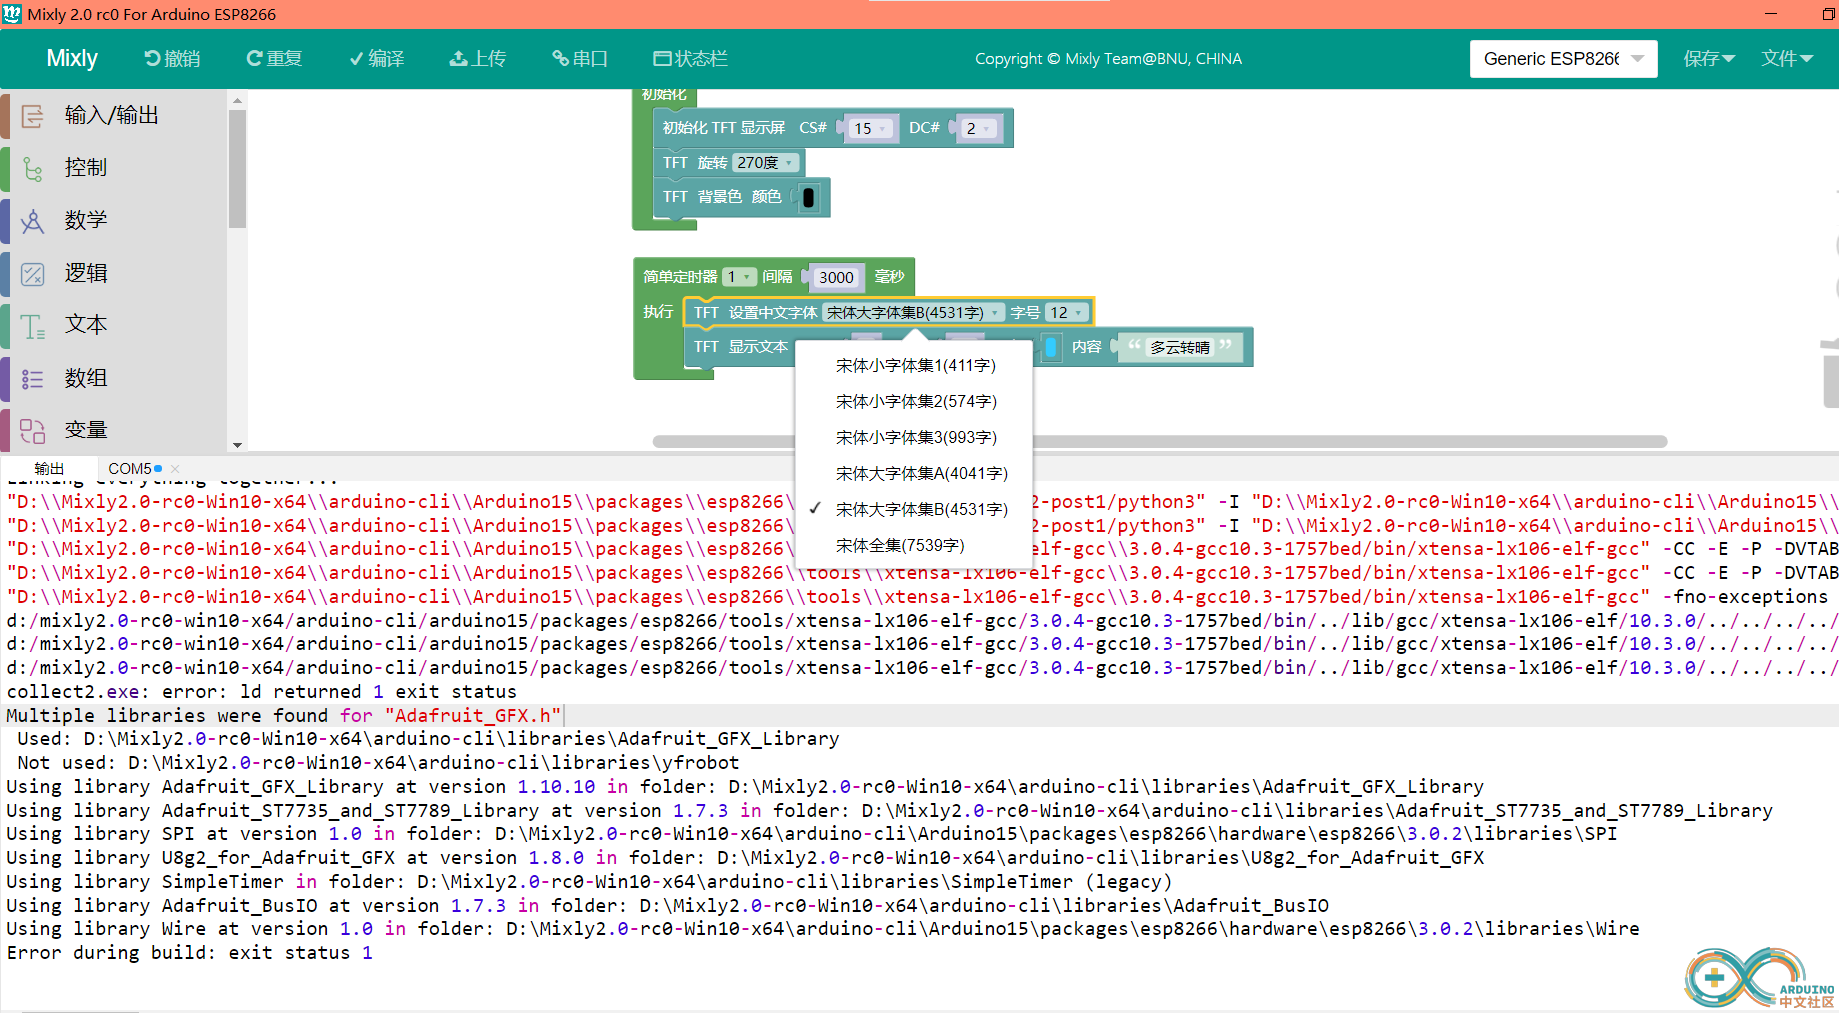This screenshot has height=1013, width=1839.
Task: Open the Generic ESP8266 board selector
Action: pos(1563,59)
